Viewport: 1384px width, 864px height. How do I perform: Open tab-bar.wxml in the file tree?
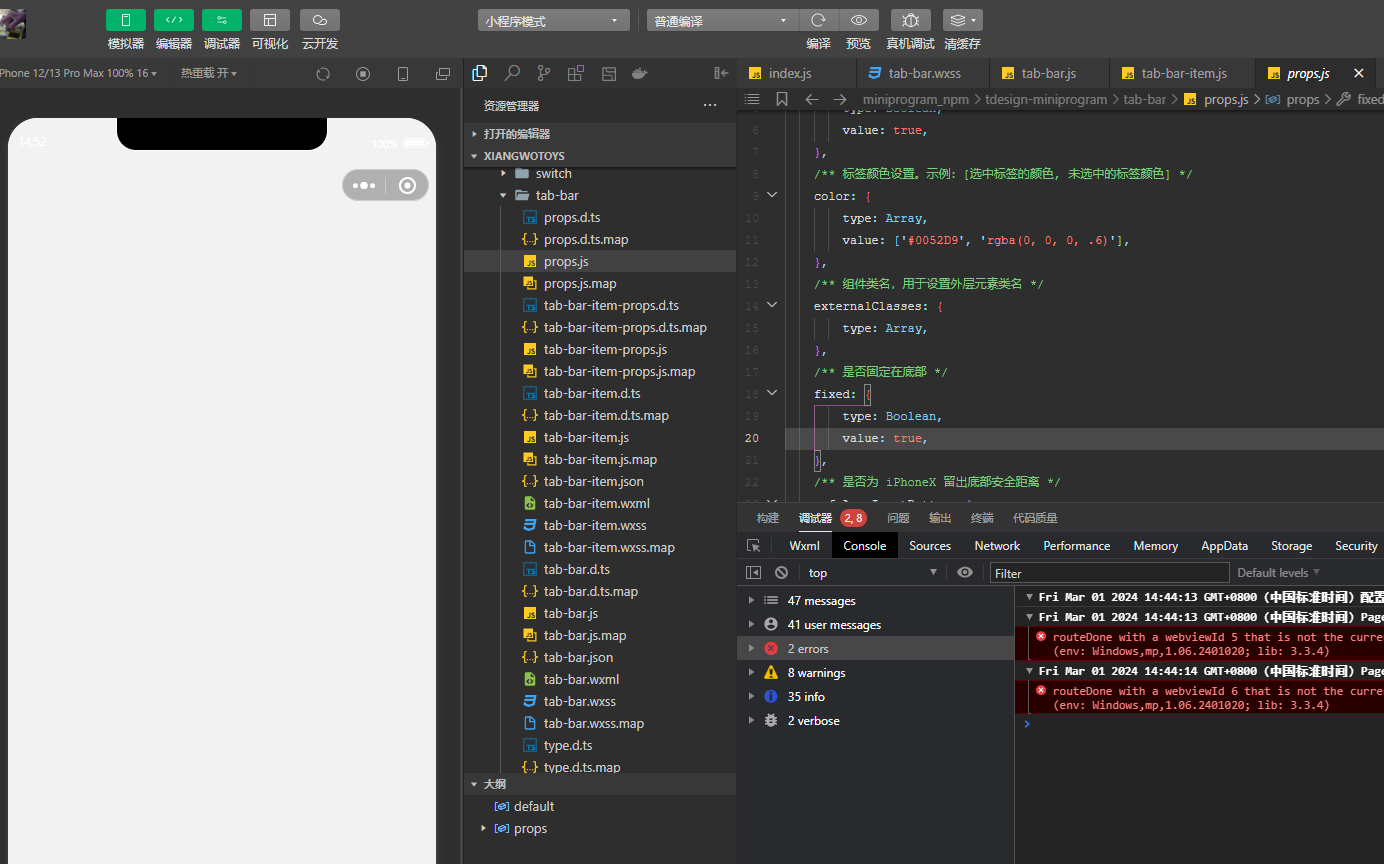point(599,679)
